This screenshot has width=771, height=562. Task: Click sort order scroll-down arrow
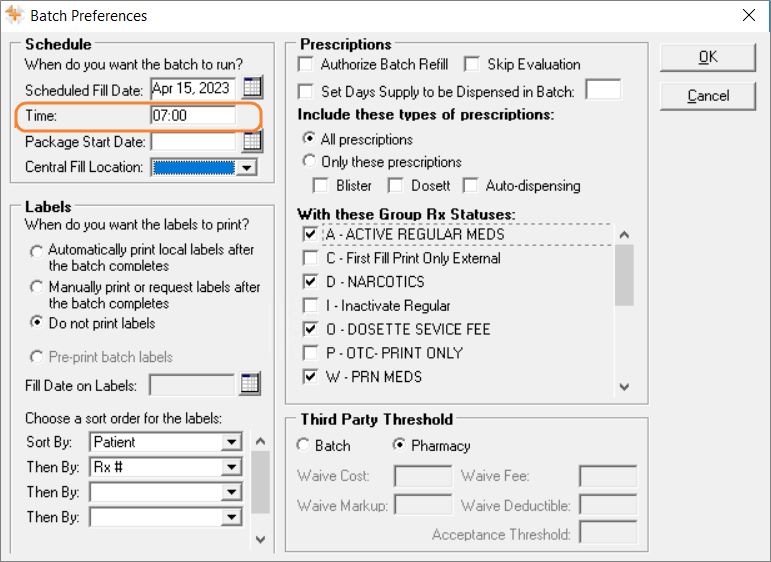(x=261, y=539)
